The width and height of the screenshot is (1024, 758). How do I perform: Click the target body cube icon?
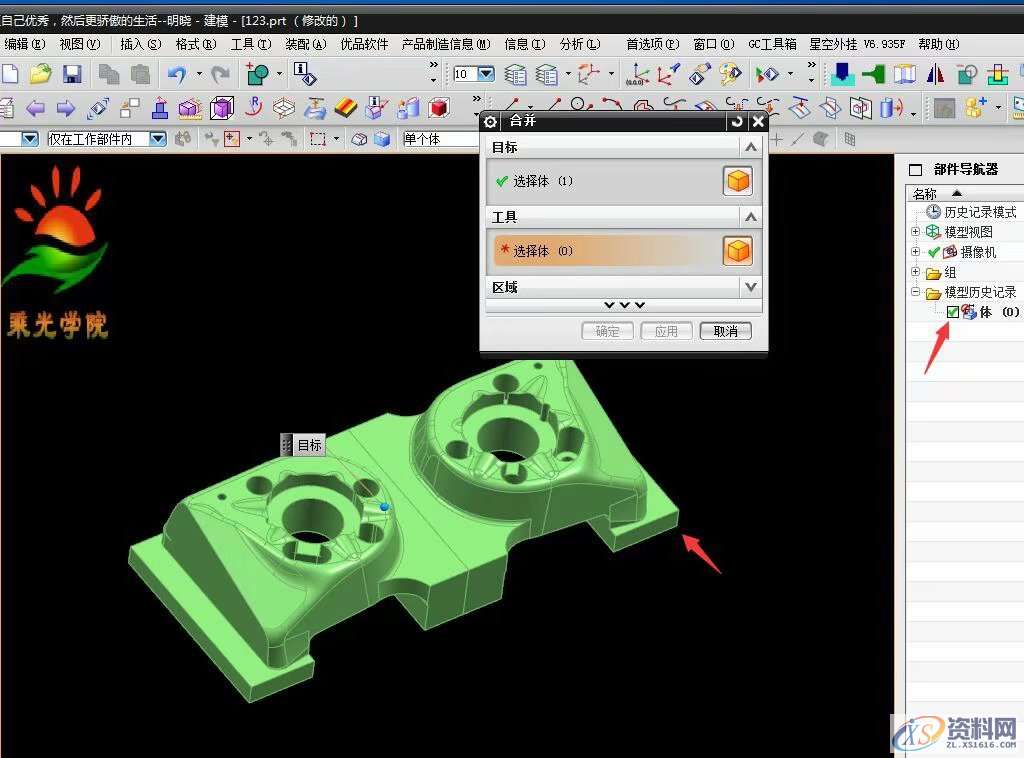[737, 181]
